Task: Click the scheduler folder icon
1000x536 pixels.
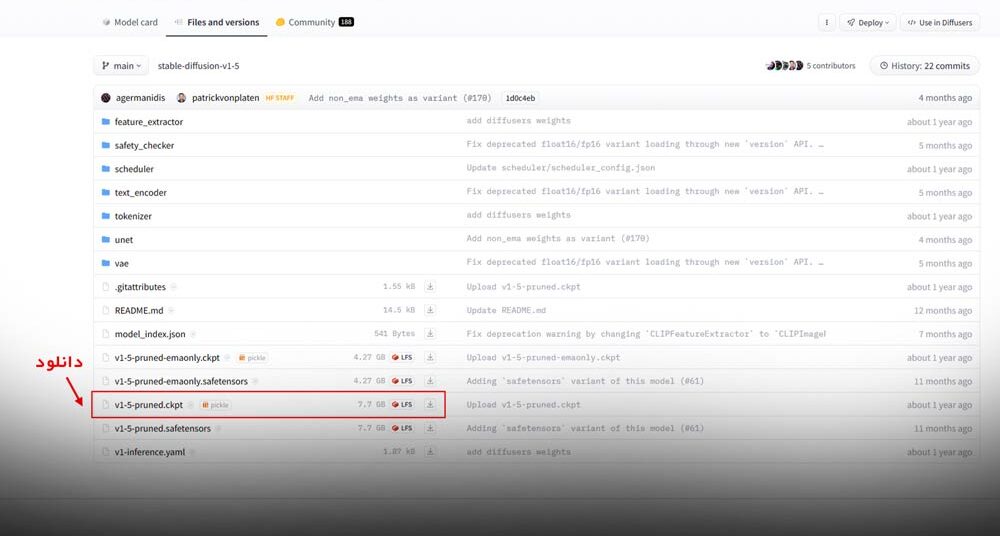Action: [106, 168]
